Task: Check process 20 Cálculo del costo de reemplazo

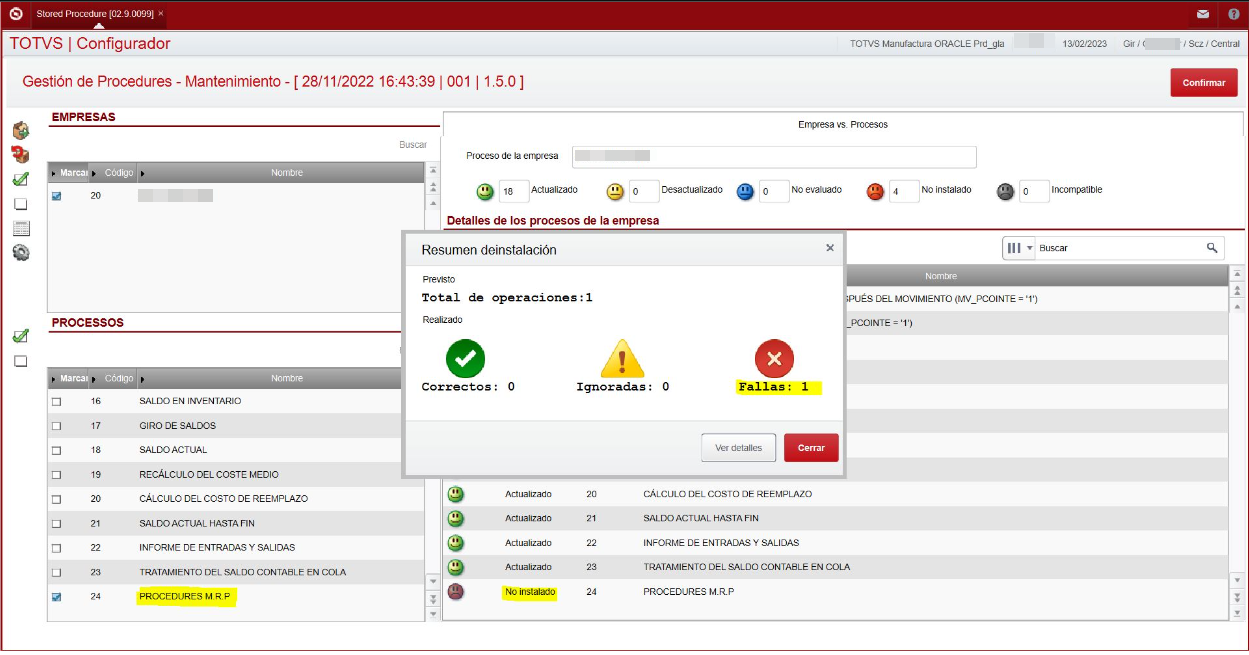Action: tap(56, 499)
